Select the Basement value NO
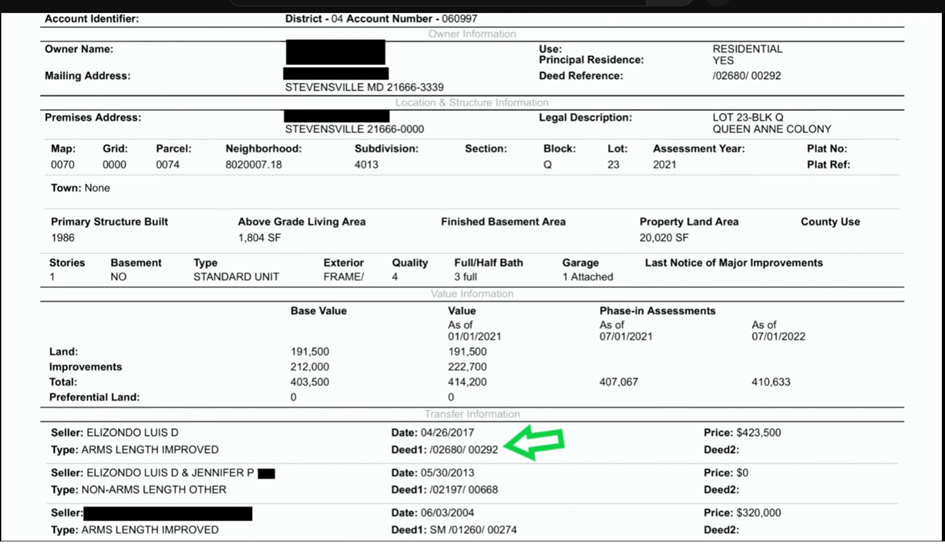 click(x=119, y=277)
